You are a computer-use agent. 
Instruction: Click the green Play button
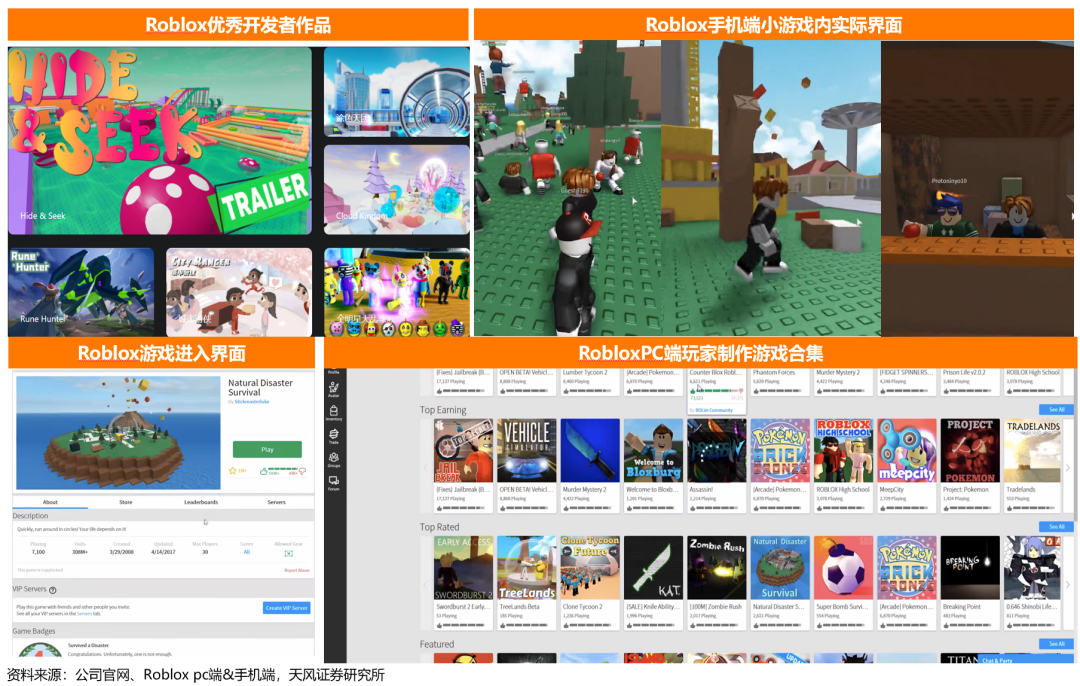tap(267, 449)
